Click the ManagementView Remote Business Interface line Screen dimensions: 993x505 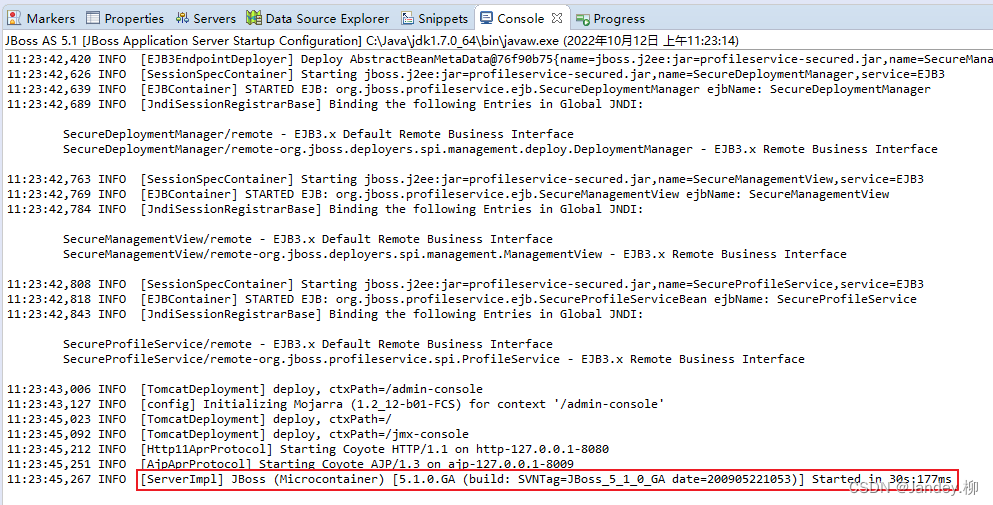coord(454,254)
